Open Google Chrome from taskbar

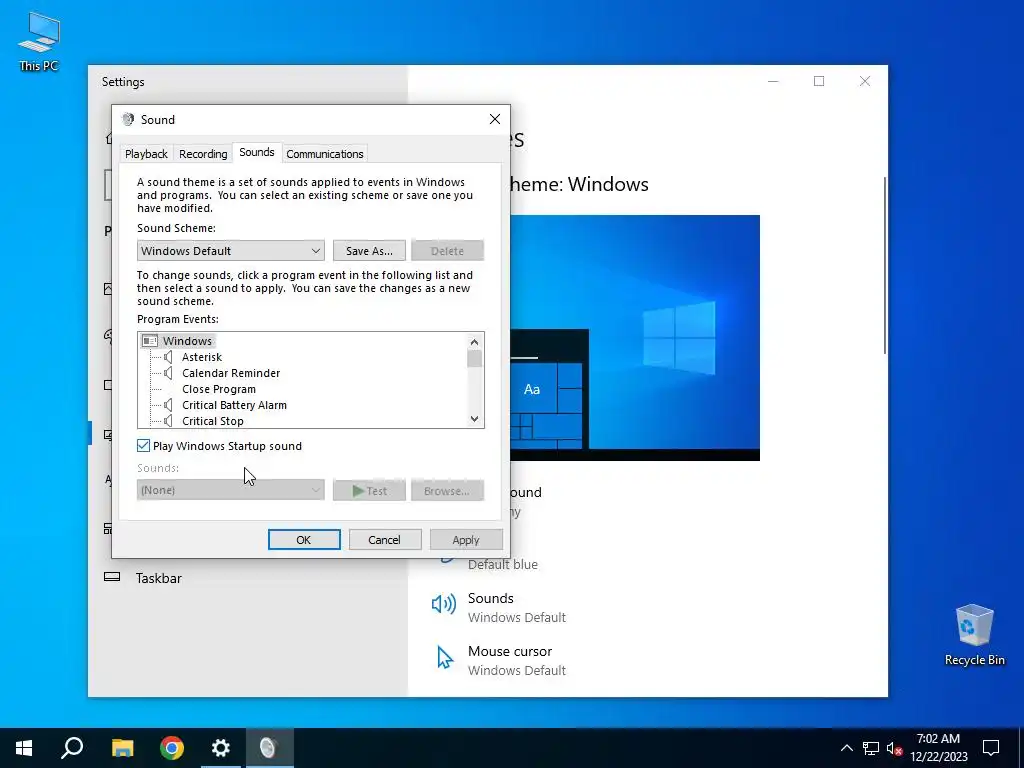pos(172,748)
